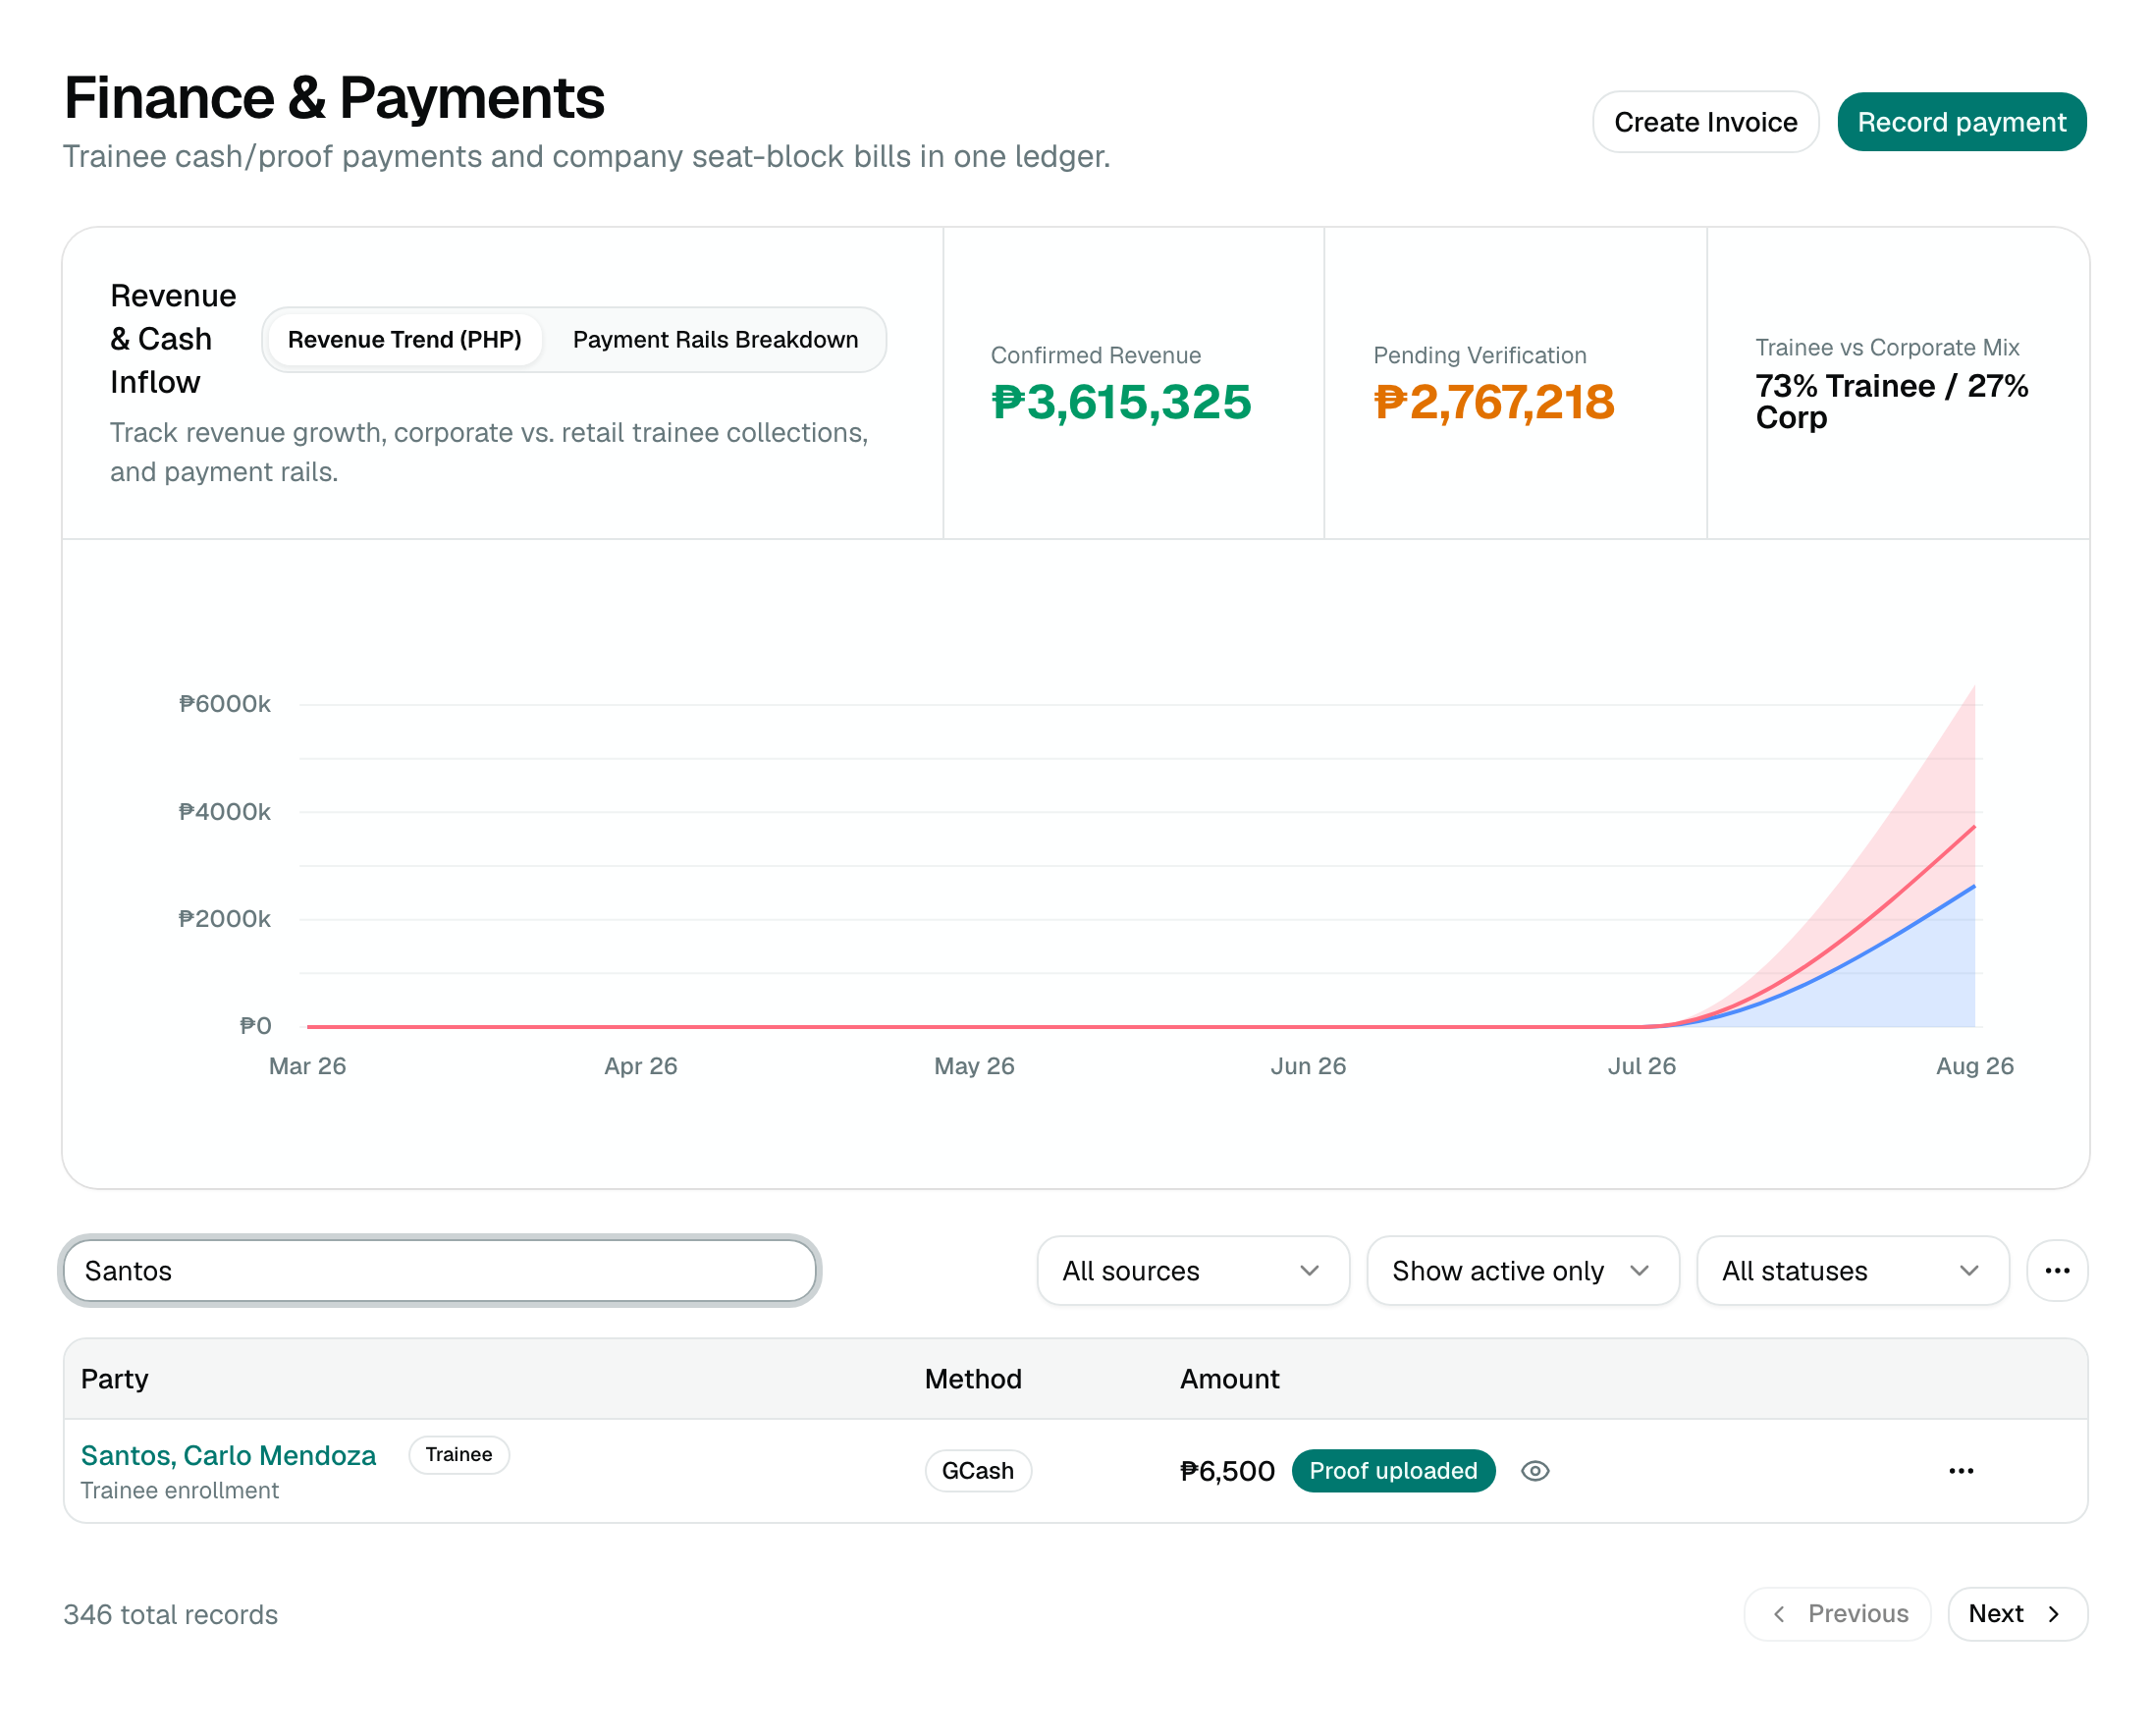Open the Show active only dropdown
Screen dimensions: 2152x1736
(1522, 1270)
